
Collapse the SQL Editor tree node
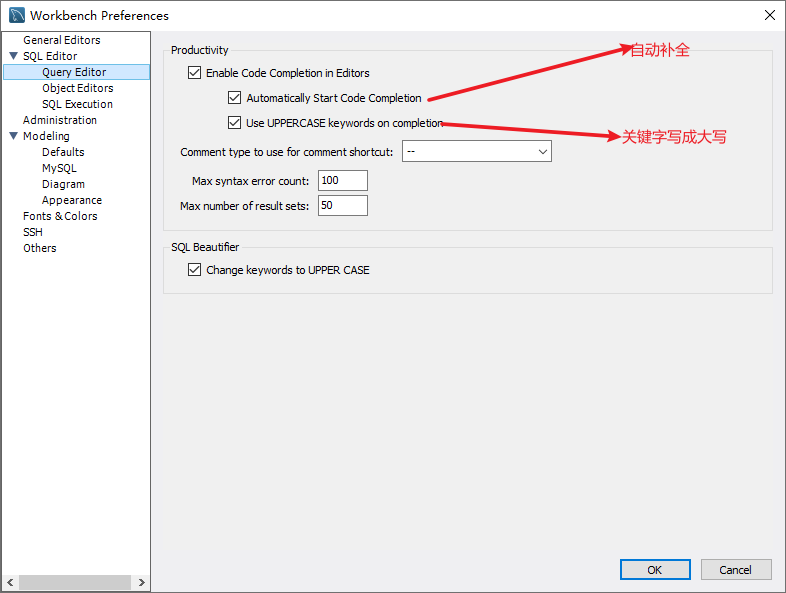[14, 56]
